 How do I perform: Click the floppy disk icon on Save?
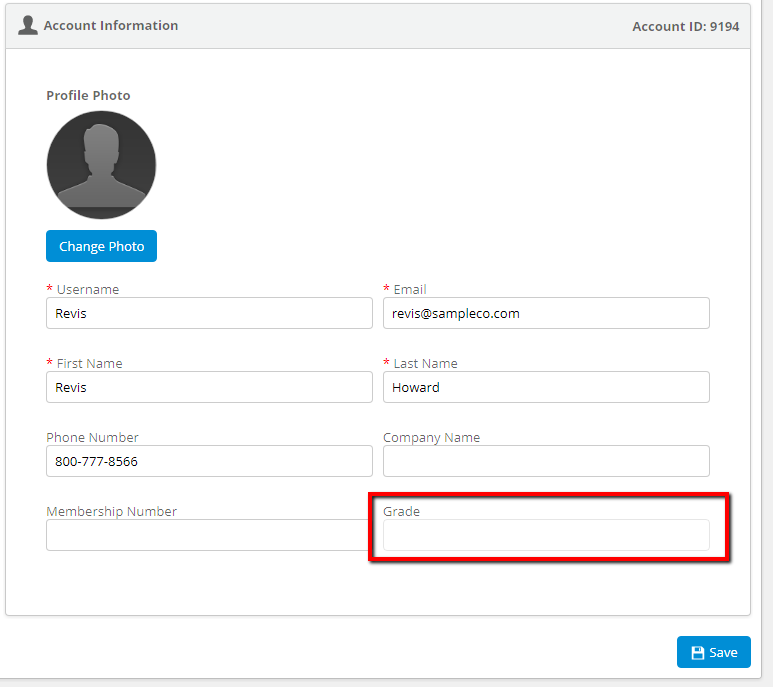(698, 653)
